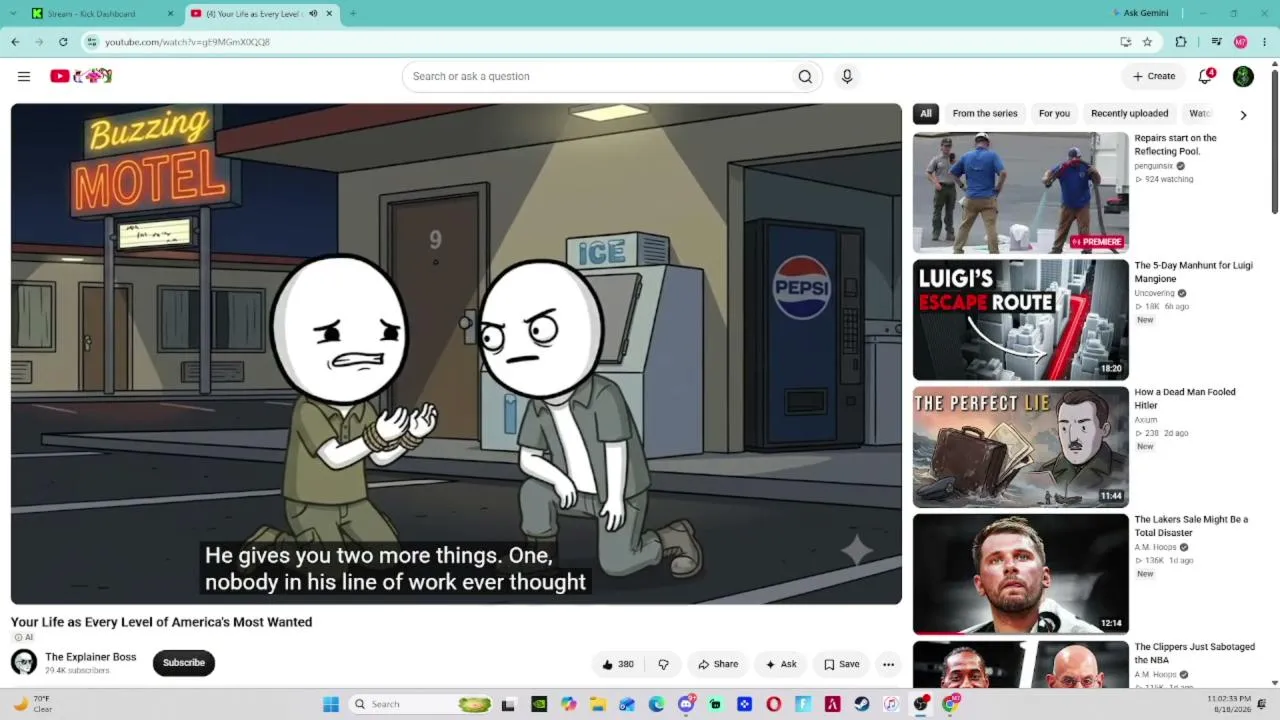This screenshot has height=720, width=1280.
Task: Click the Create button
Action: [1154, 76]
